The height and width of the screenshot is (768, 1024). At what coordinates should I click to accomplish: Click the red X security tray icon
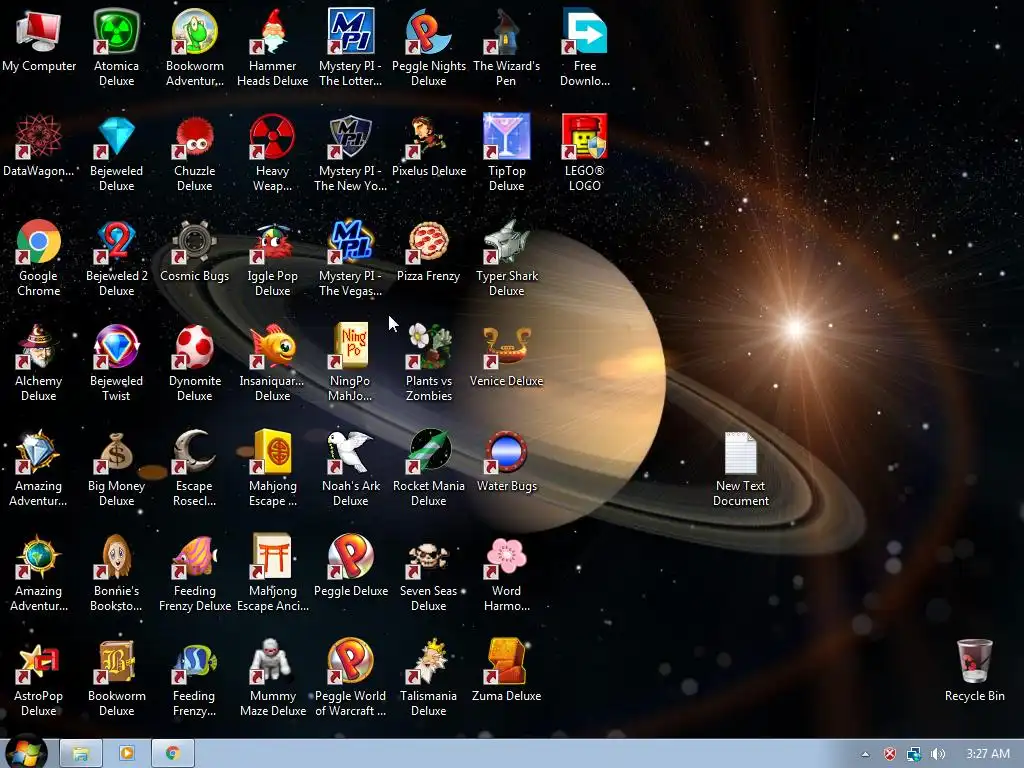[889, 754]
